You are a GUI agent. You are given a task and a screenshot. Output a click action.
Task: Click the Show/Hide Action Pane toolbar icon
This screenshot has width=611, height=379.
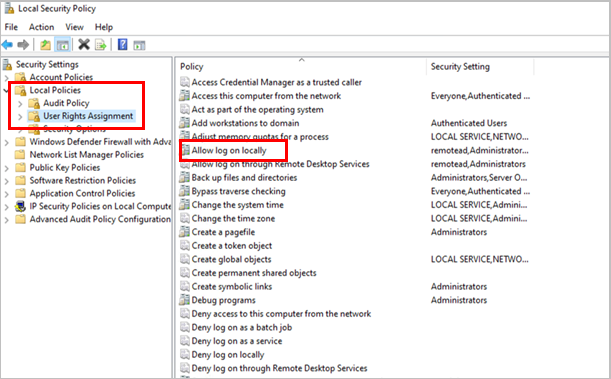140,45
